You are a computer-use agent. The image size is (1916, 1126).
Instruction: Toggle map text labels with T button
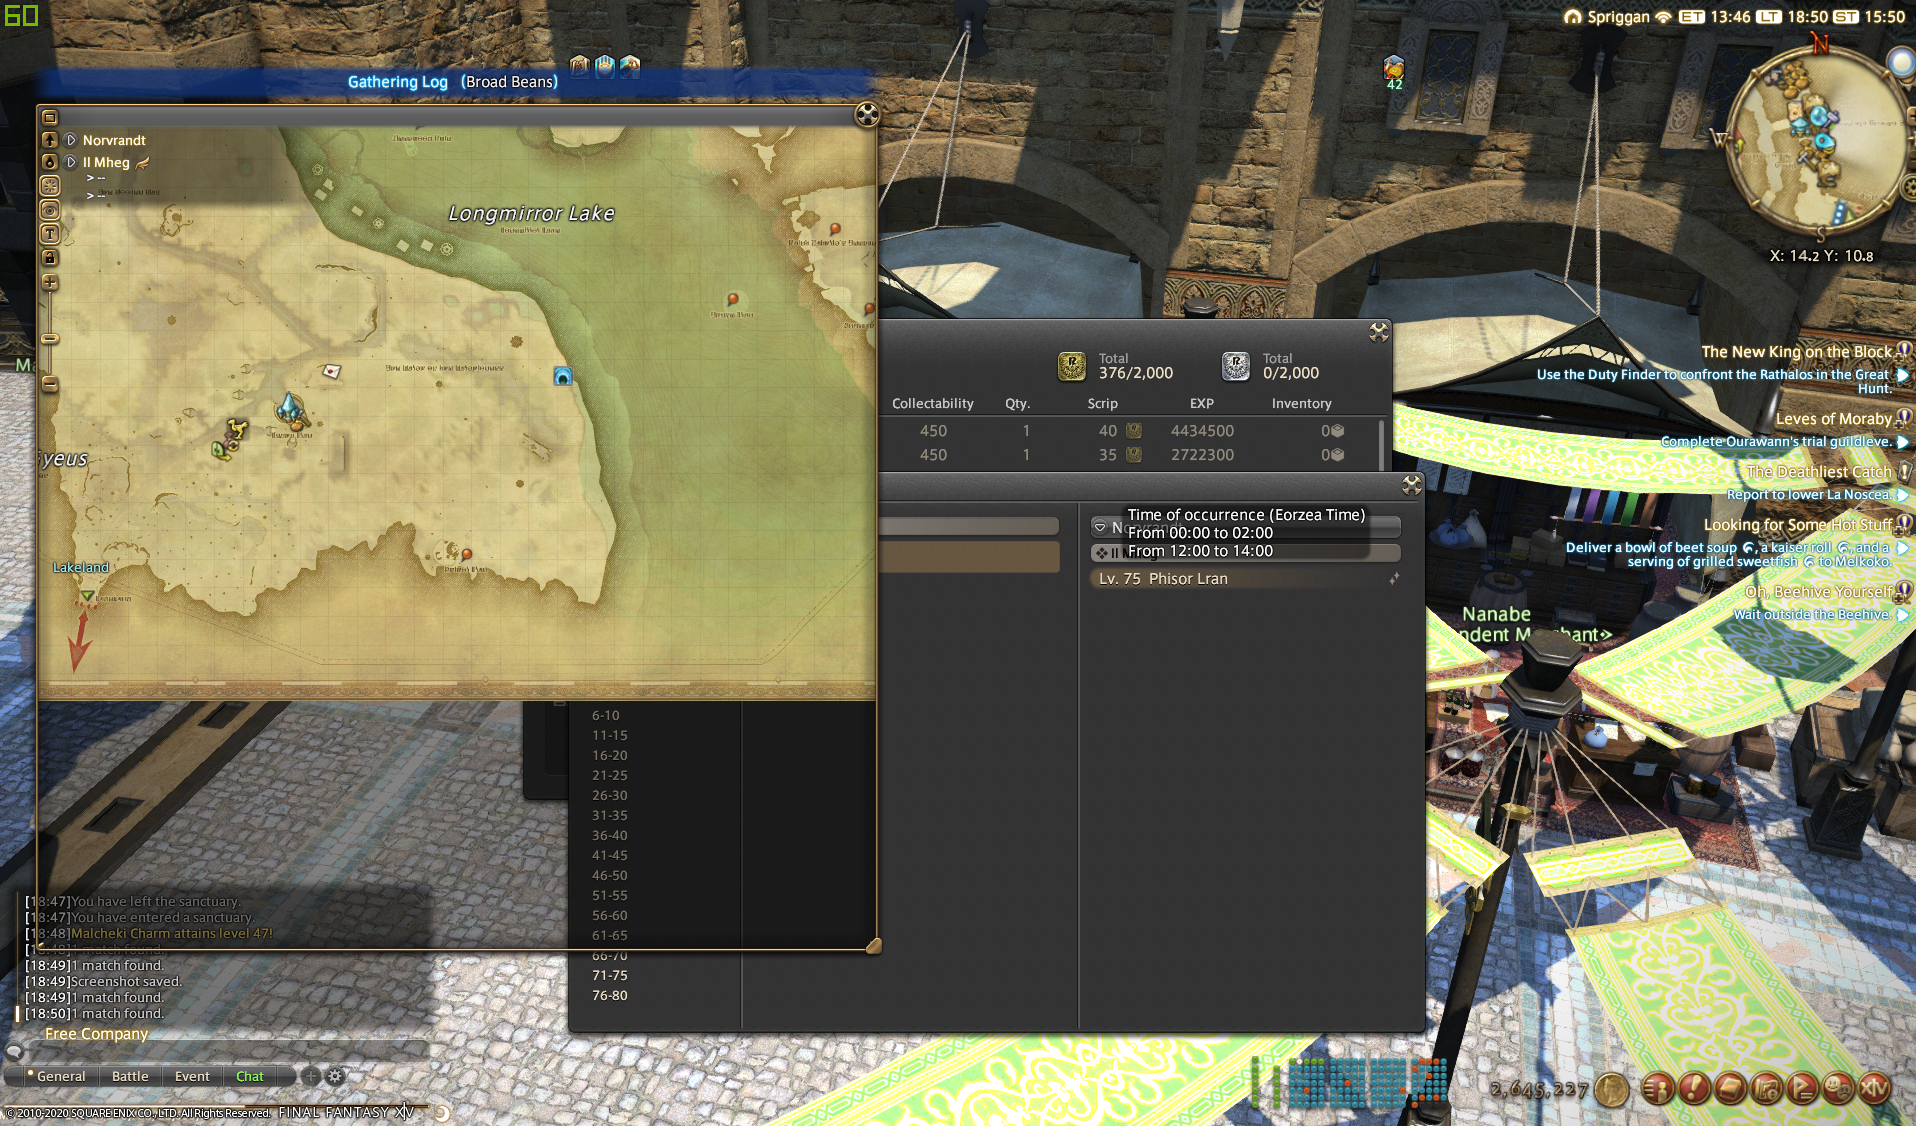pyautogui.click(x=50, y=234)
